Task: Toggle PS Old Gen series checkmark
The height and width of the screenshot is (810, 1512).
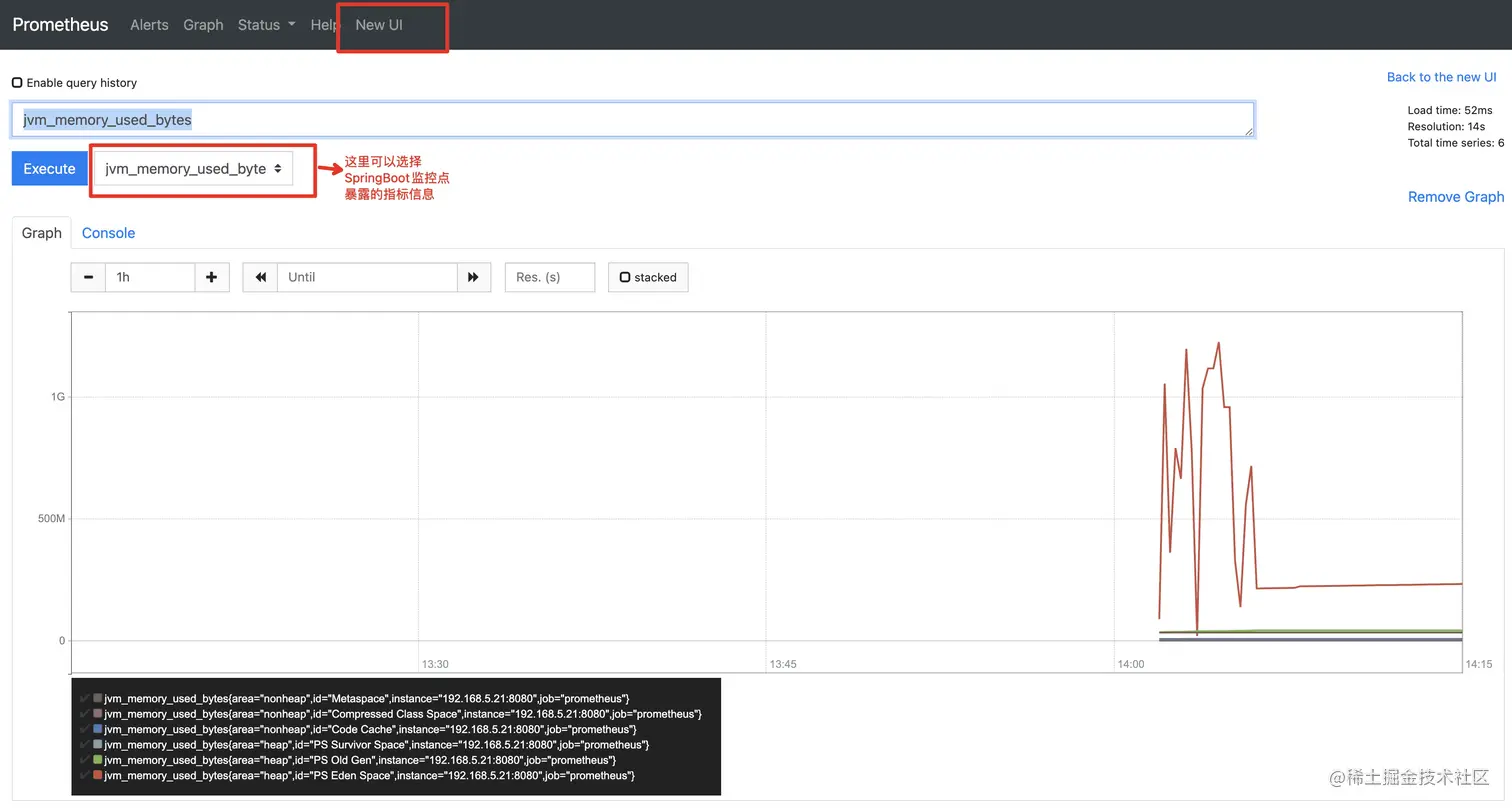Action: (x=85, y=760)
